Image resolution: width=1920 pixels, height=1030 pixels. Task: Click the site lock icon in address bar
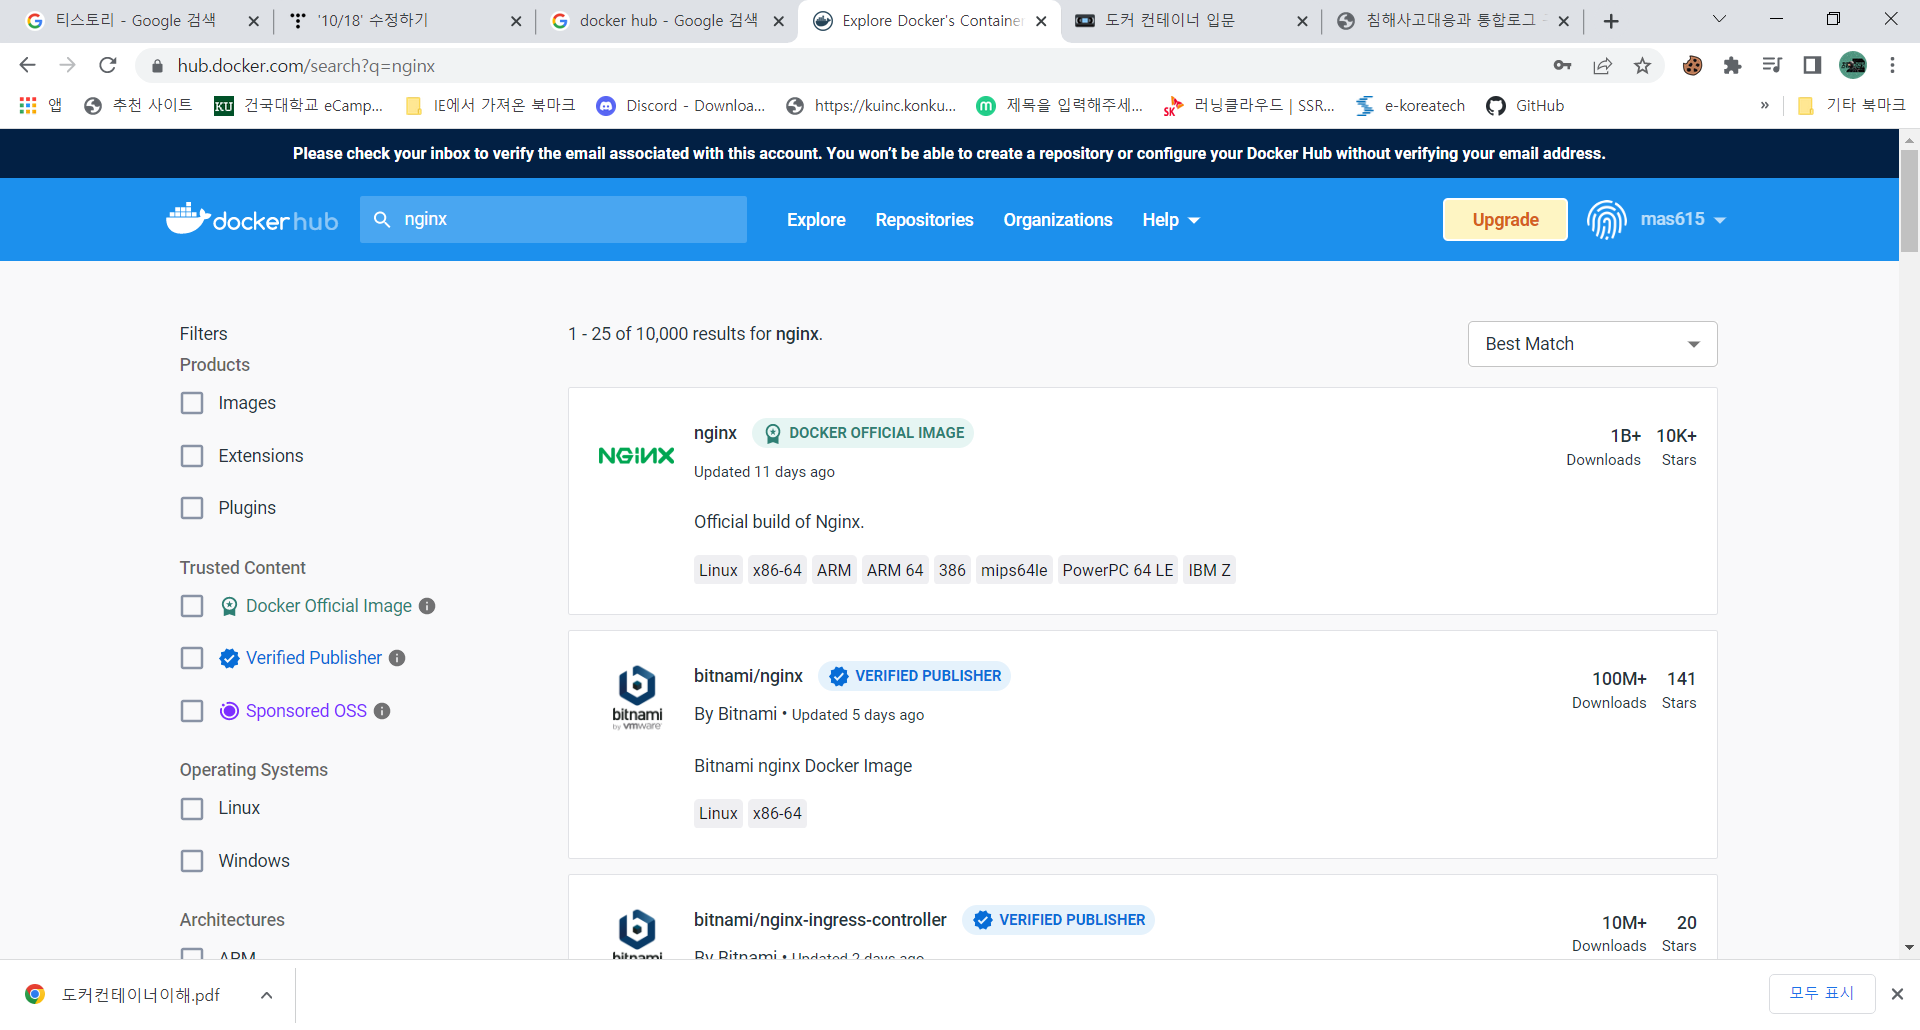(x=157, y=65)
